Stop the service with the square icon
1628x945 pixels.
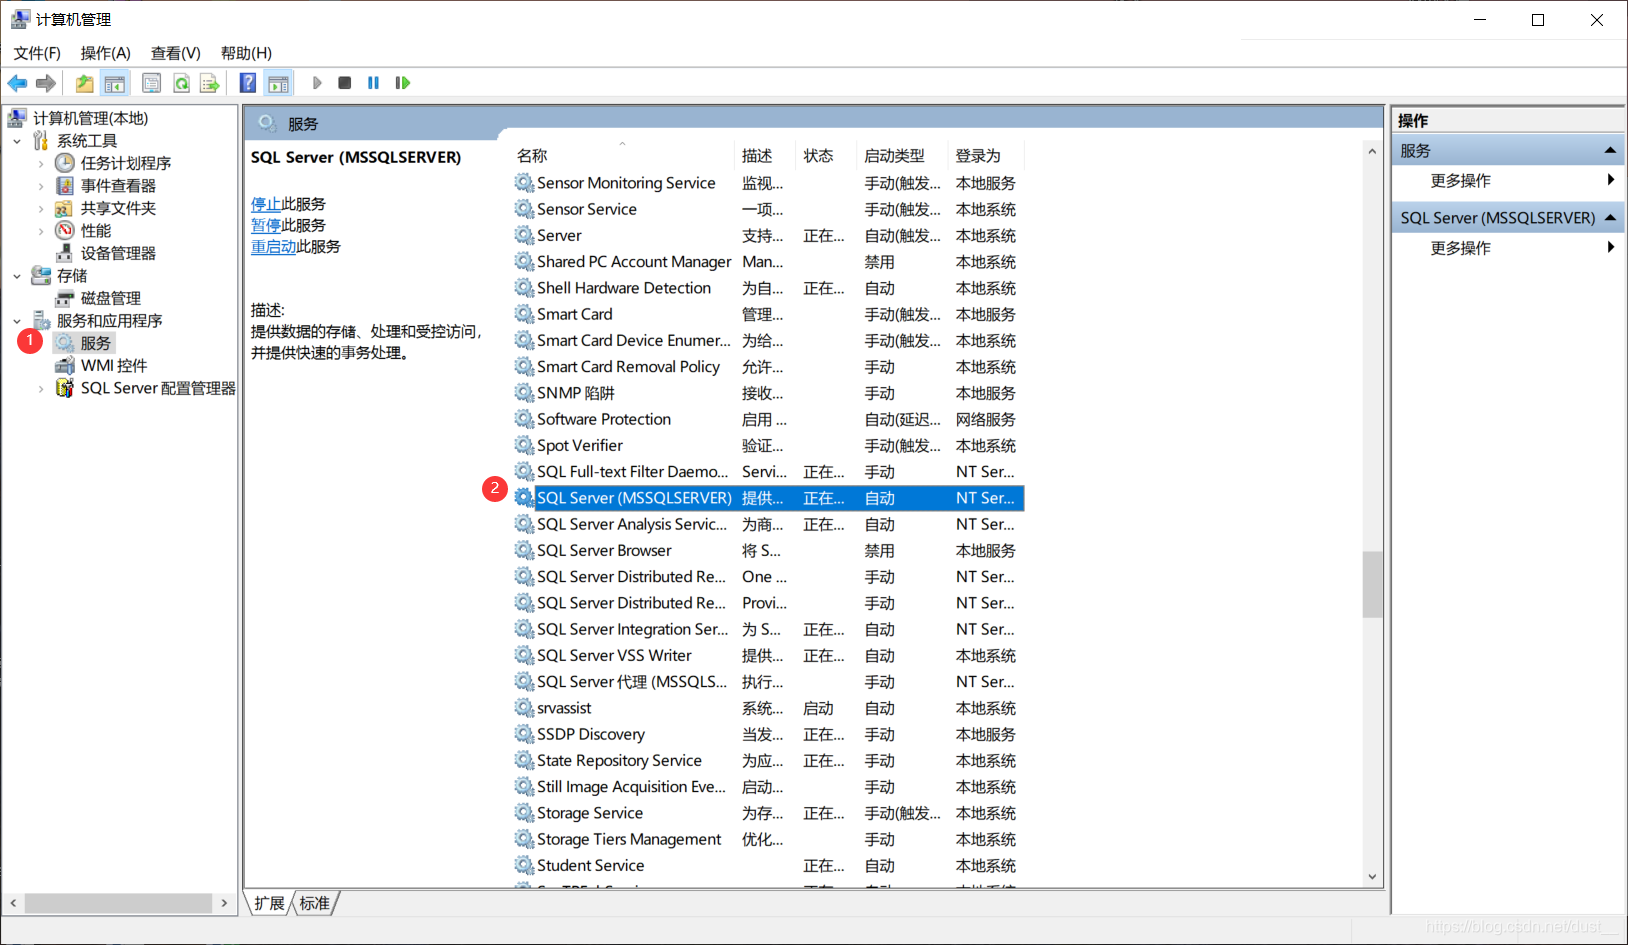(345, 83)
